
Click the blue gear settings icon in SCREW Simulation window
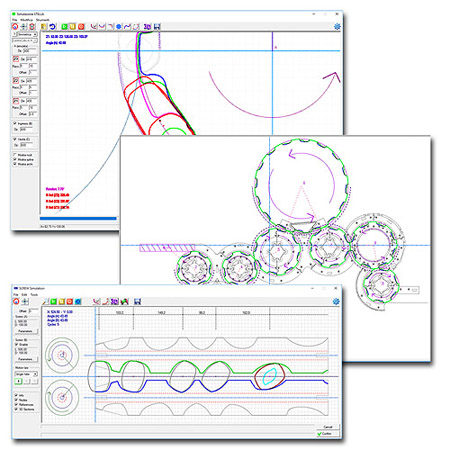[x=336, y=301]
